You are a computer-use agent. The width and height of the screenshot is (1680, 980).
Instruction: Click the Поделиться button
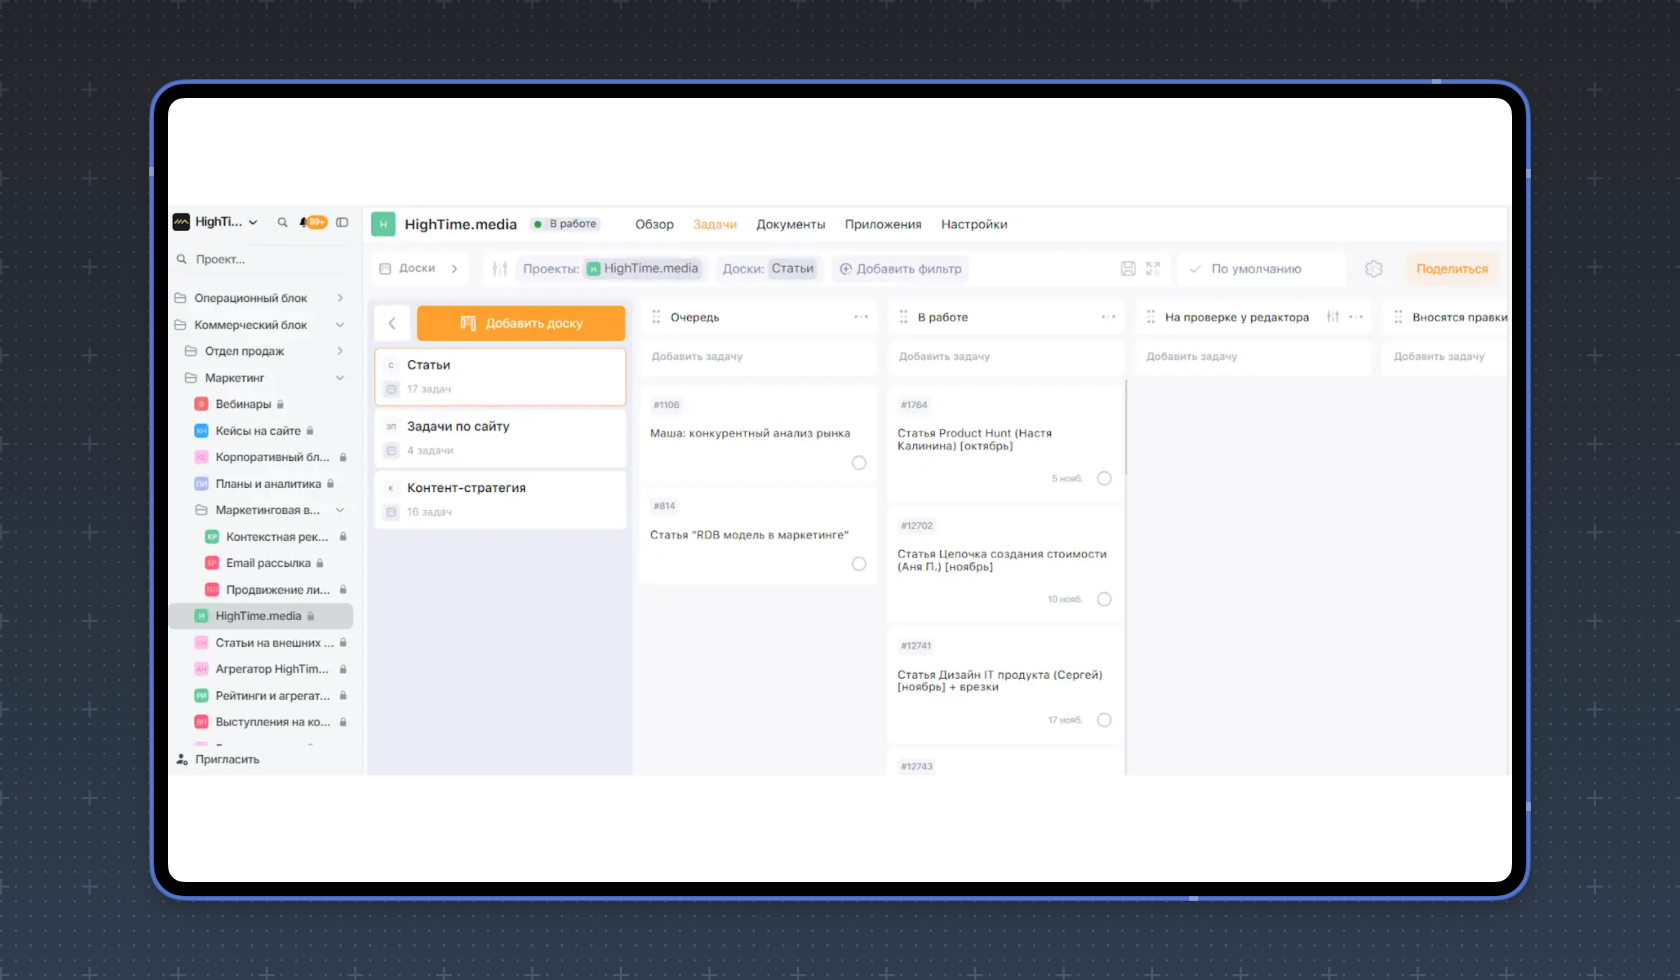1451,269
